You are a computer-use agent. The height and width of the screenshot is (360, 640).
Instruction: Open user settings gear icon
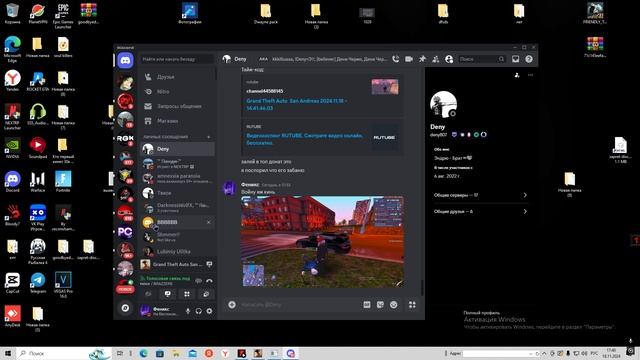pos(209,311)
